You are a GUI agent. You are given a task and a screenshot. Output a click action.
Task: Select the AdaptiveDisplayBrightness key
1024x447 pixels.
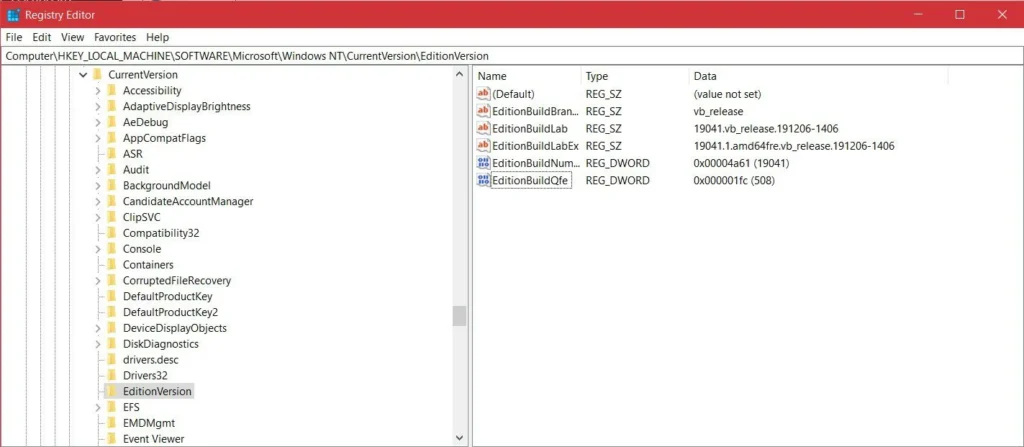187,107
